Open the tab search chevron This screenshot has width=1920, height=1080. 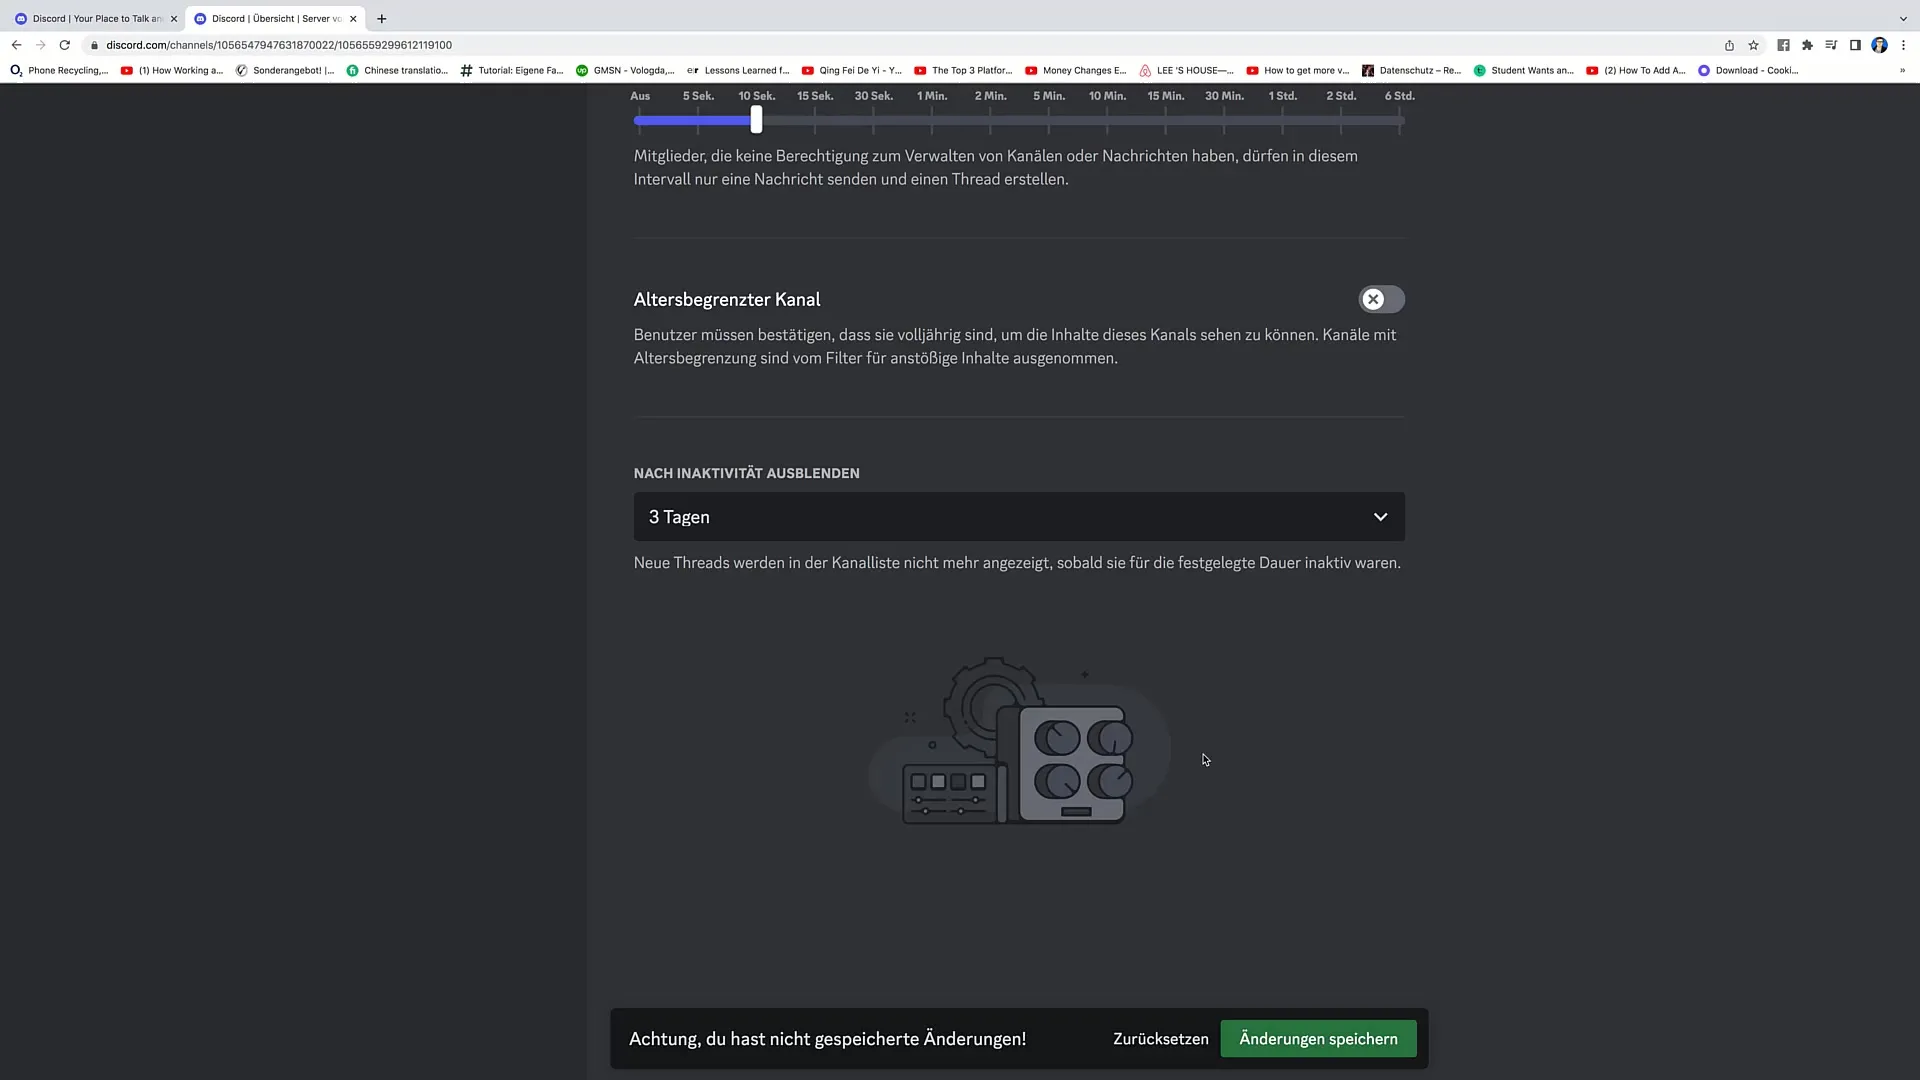[1903, 18]
